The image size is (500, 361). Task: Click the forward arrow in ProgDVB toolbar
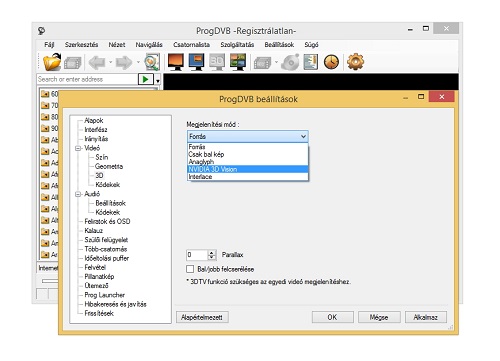[124, 62]
